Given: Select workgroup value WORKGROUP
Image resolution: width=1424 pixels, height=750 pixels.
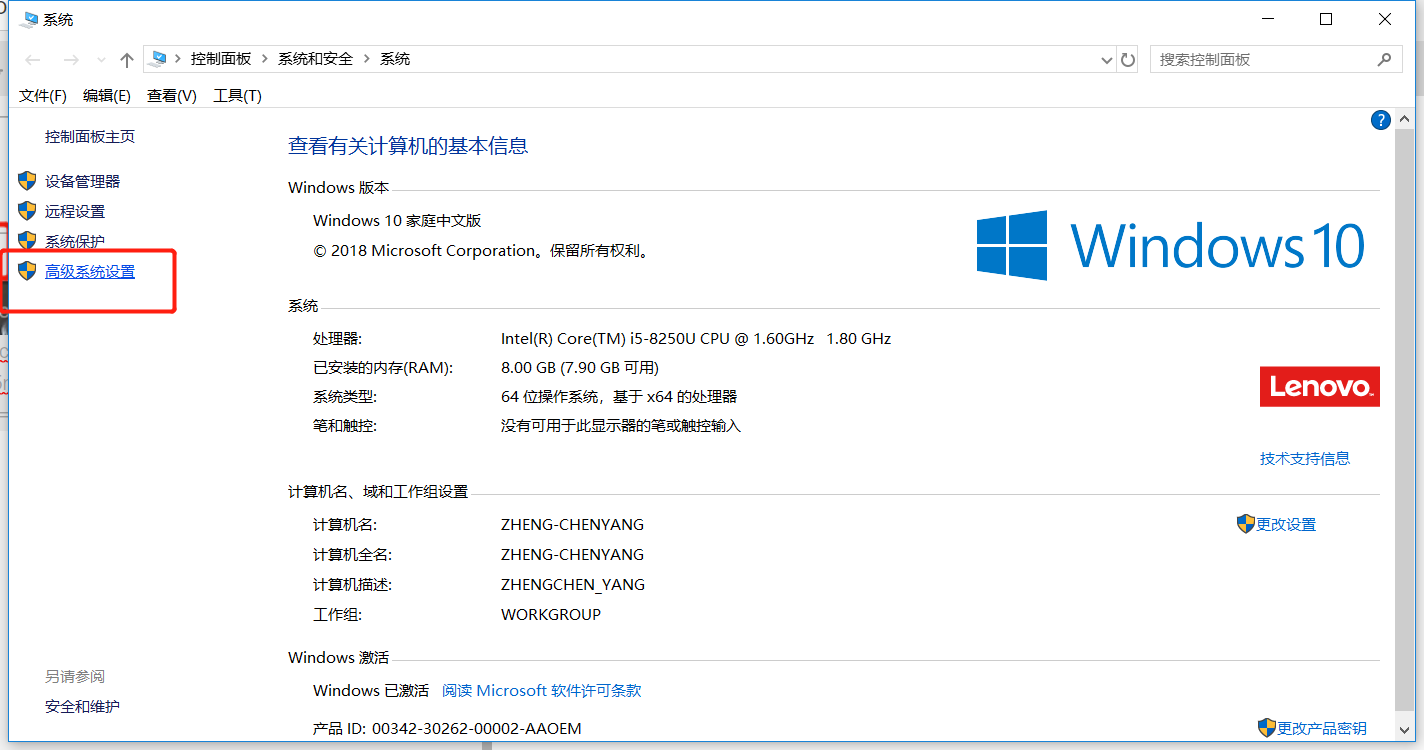Looking at the screenshot, I should click(551, 615).
